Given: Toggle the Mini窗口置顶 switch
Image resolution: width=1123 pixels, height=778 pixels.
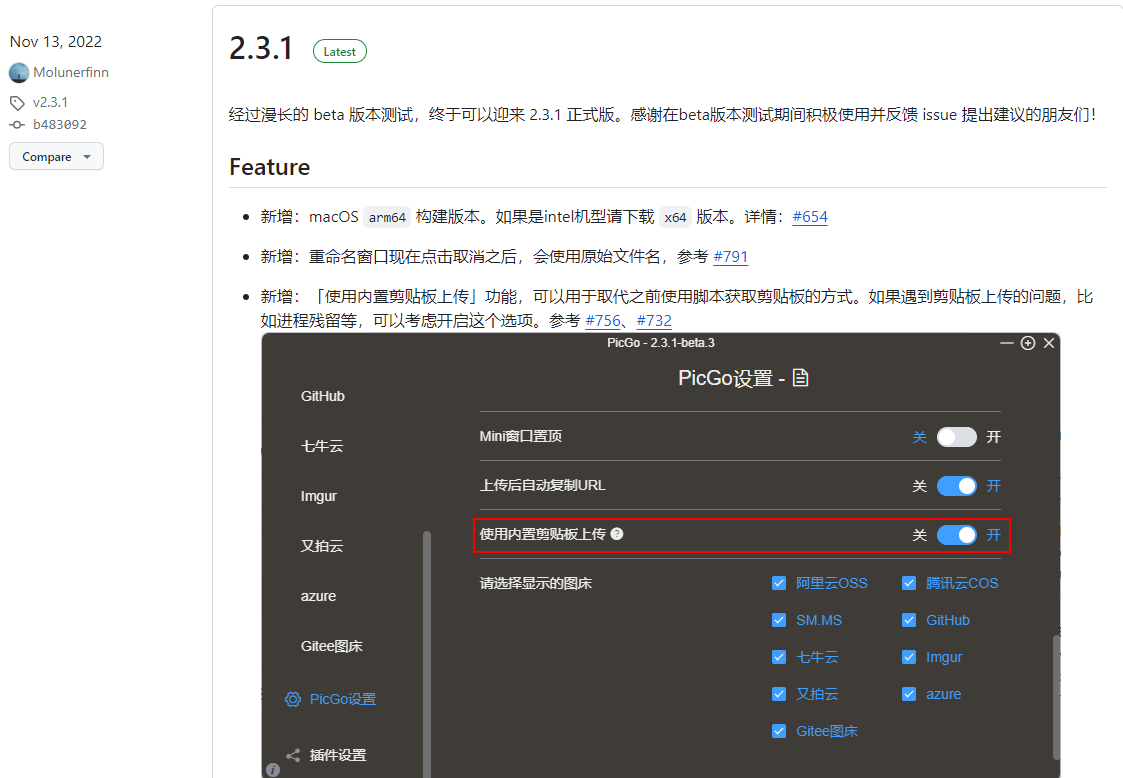Looking at the screenshot, I should (x=957, y=437).
